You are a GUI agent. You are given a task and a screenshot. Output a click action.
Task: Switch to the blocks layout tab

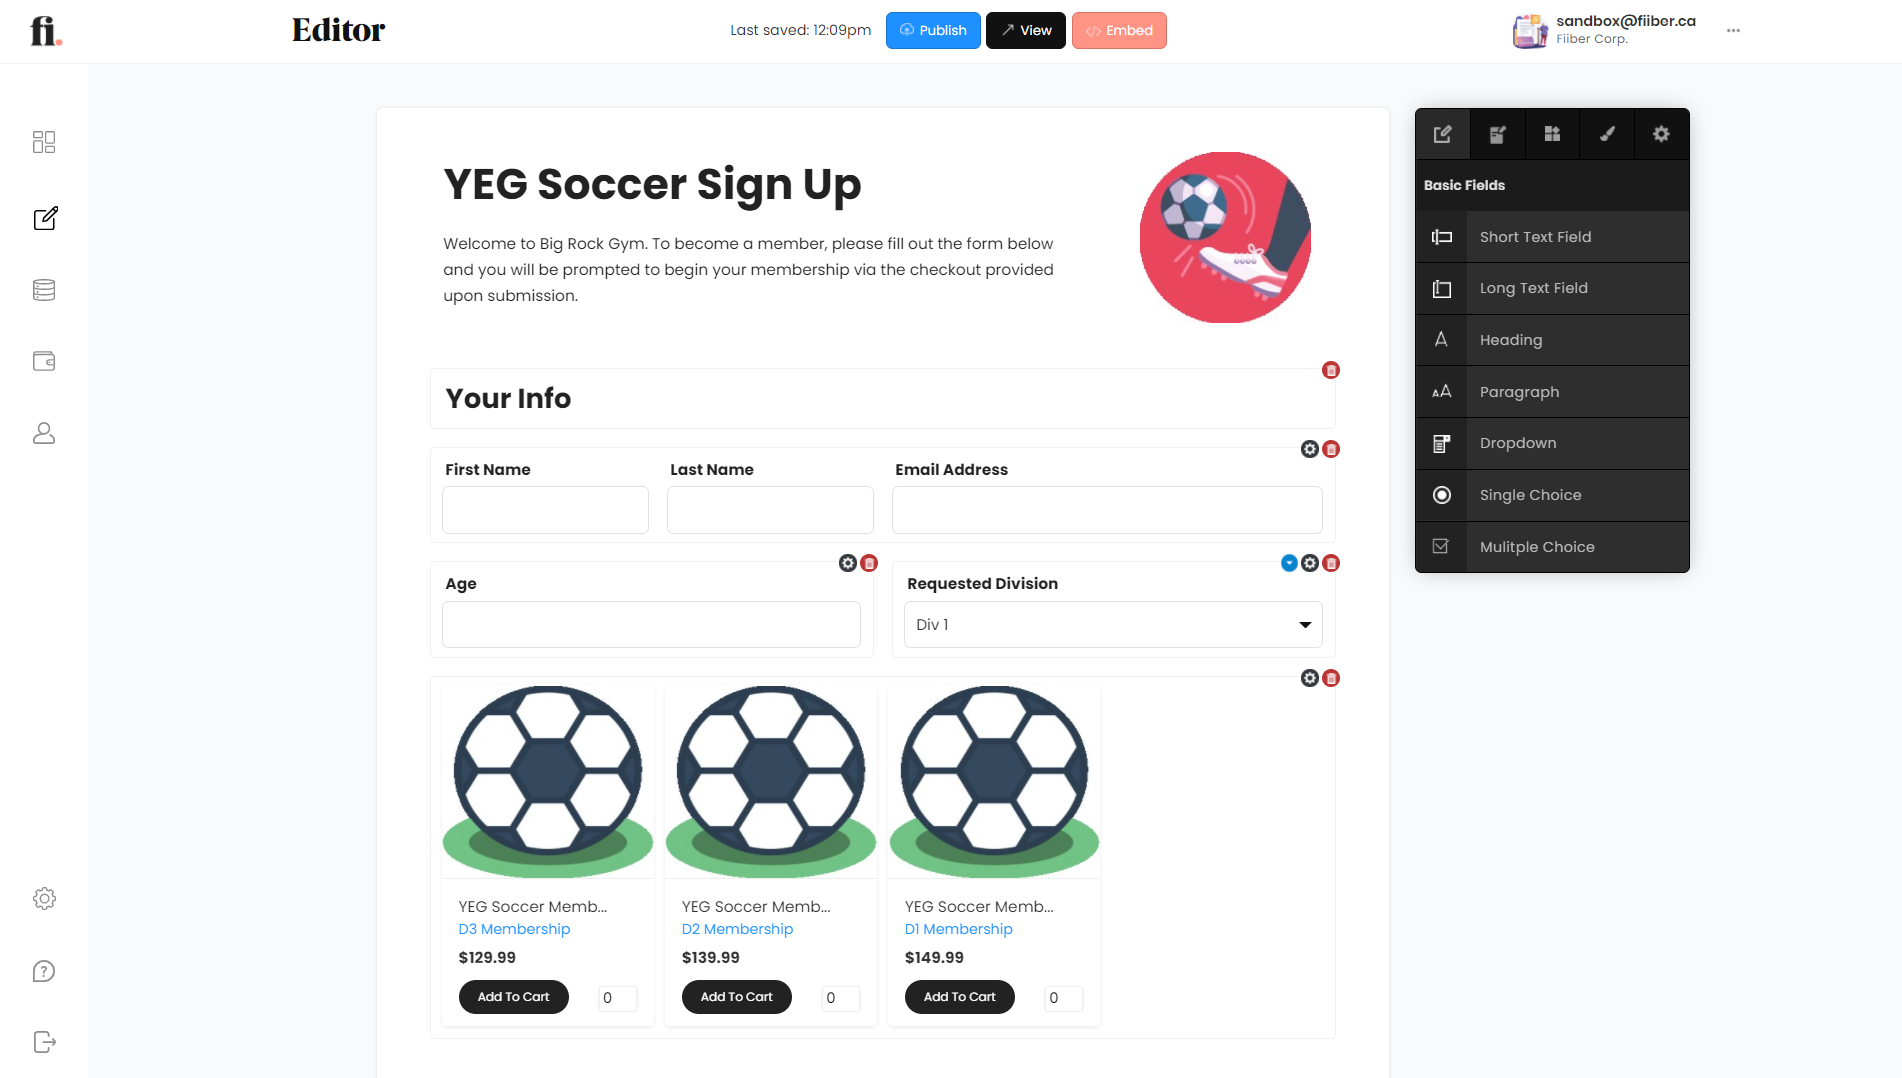click(x=1552, y=134)
